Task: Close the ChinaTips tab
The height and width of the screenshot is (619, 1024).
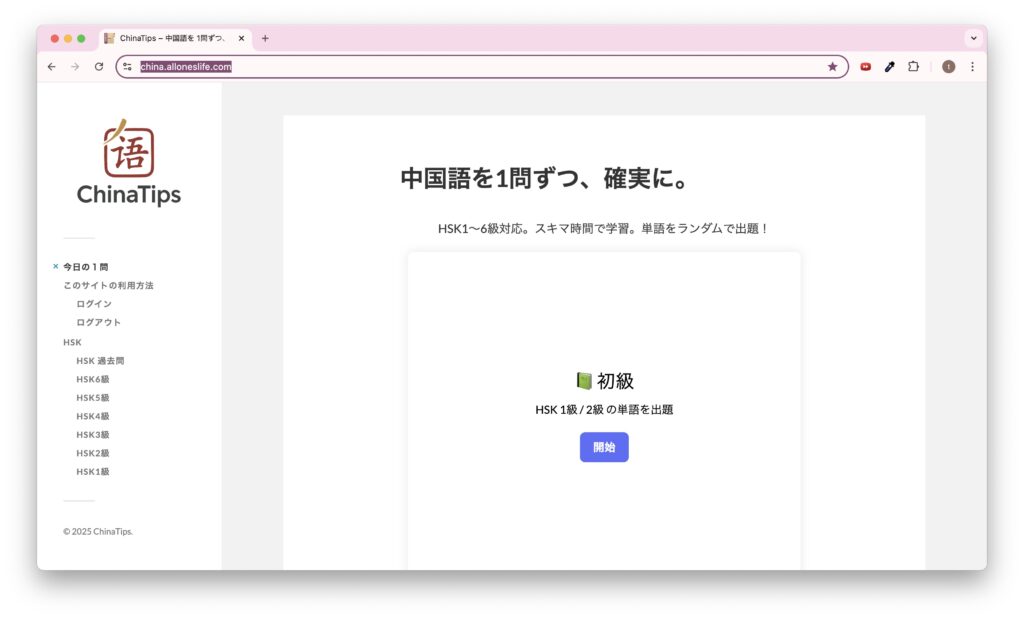Action: (241, 38)
